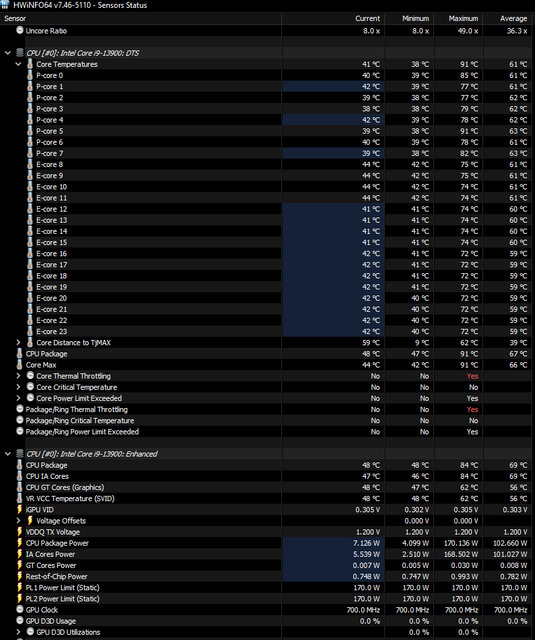The image size is (535, 640).
Task: Select the P-core 1 row label
Action: (x=49, y=86)
